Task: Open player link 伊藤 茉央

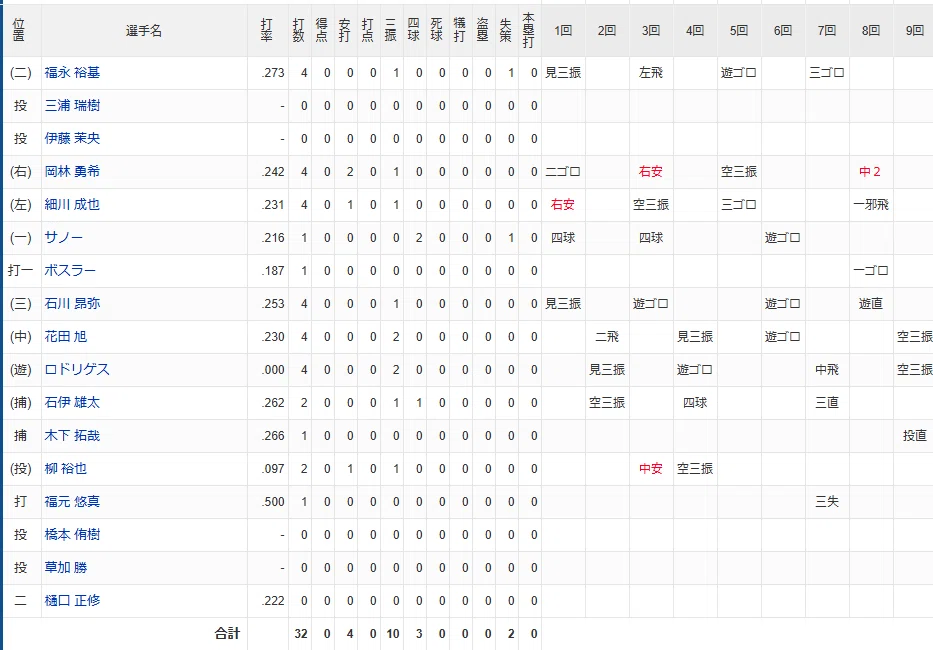Action: [x=72, y=138]
